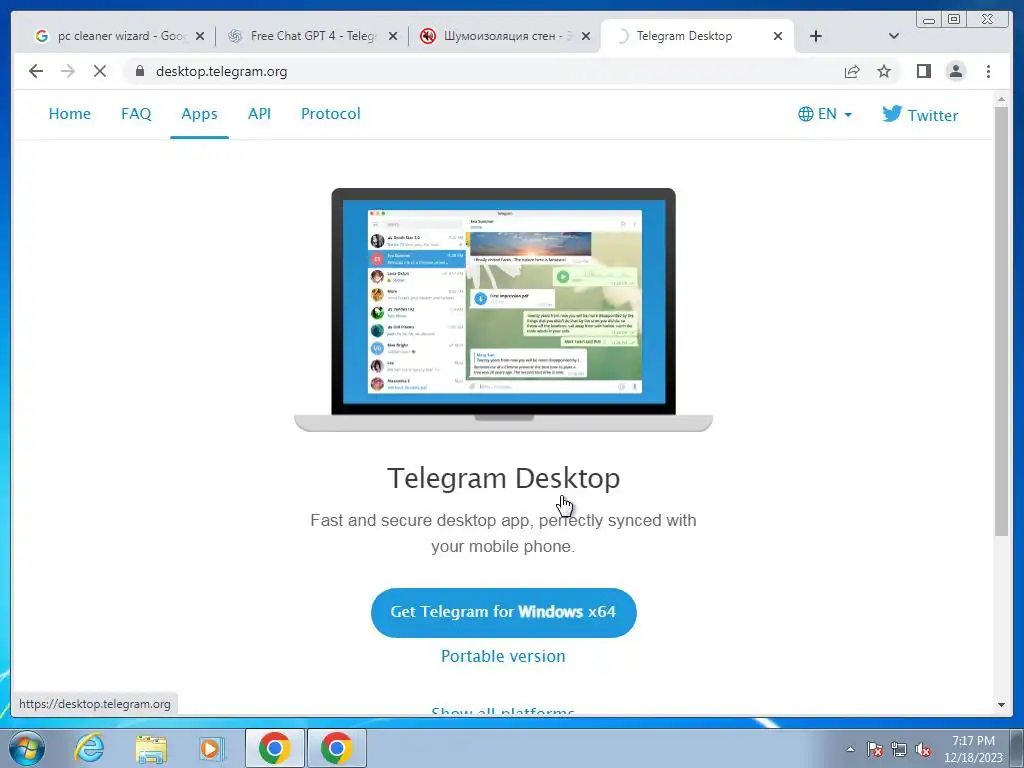
Task: Open the FAQ navigation link
Action: (x=136, y=114)
